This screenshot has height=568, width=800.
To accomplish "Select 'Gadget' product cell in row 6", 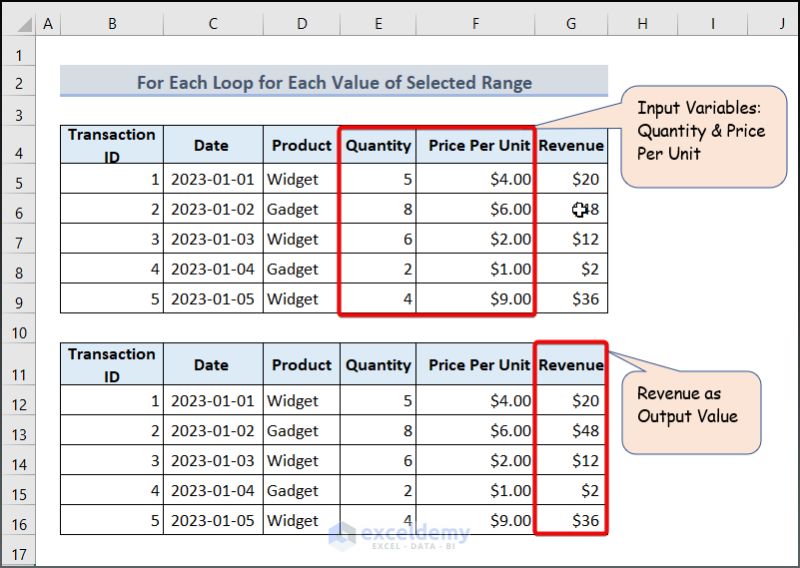I will point(302,209).
